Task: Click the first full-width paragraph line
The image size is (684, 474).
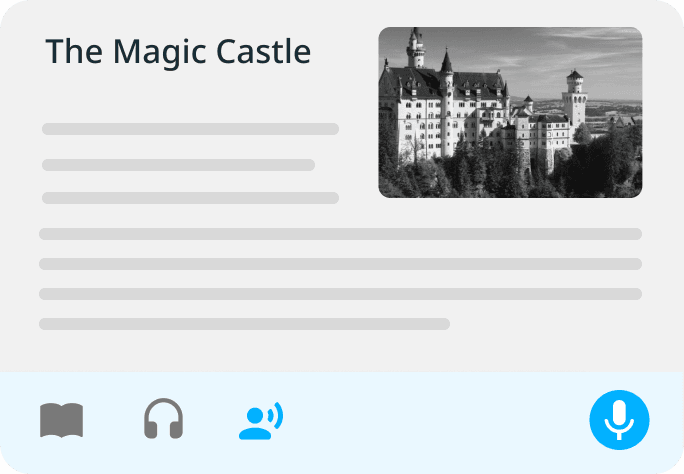Action: [340, 234]
